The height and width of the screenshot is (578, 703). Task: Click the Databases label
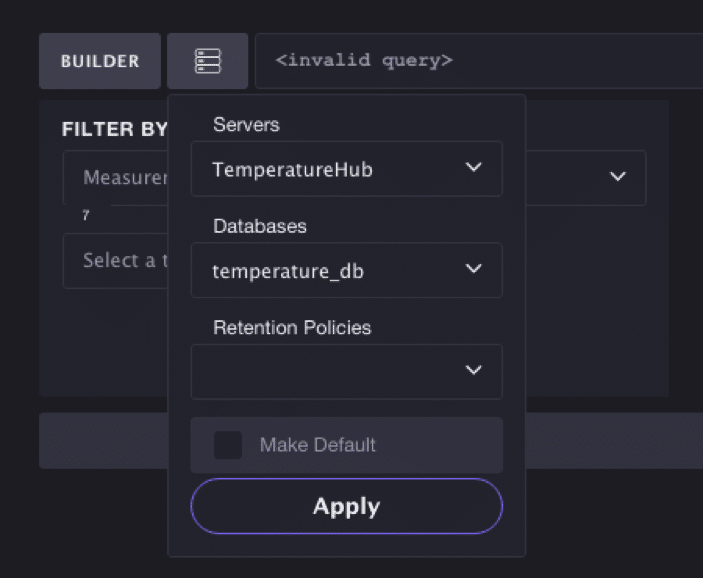pos(259,227)
